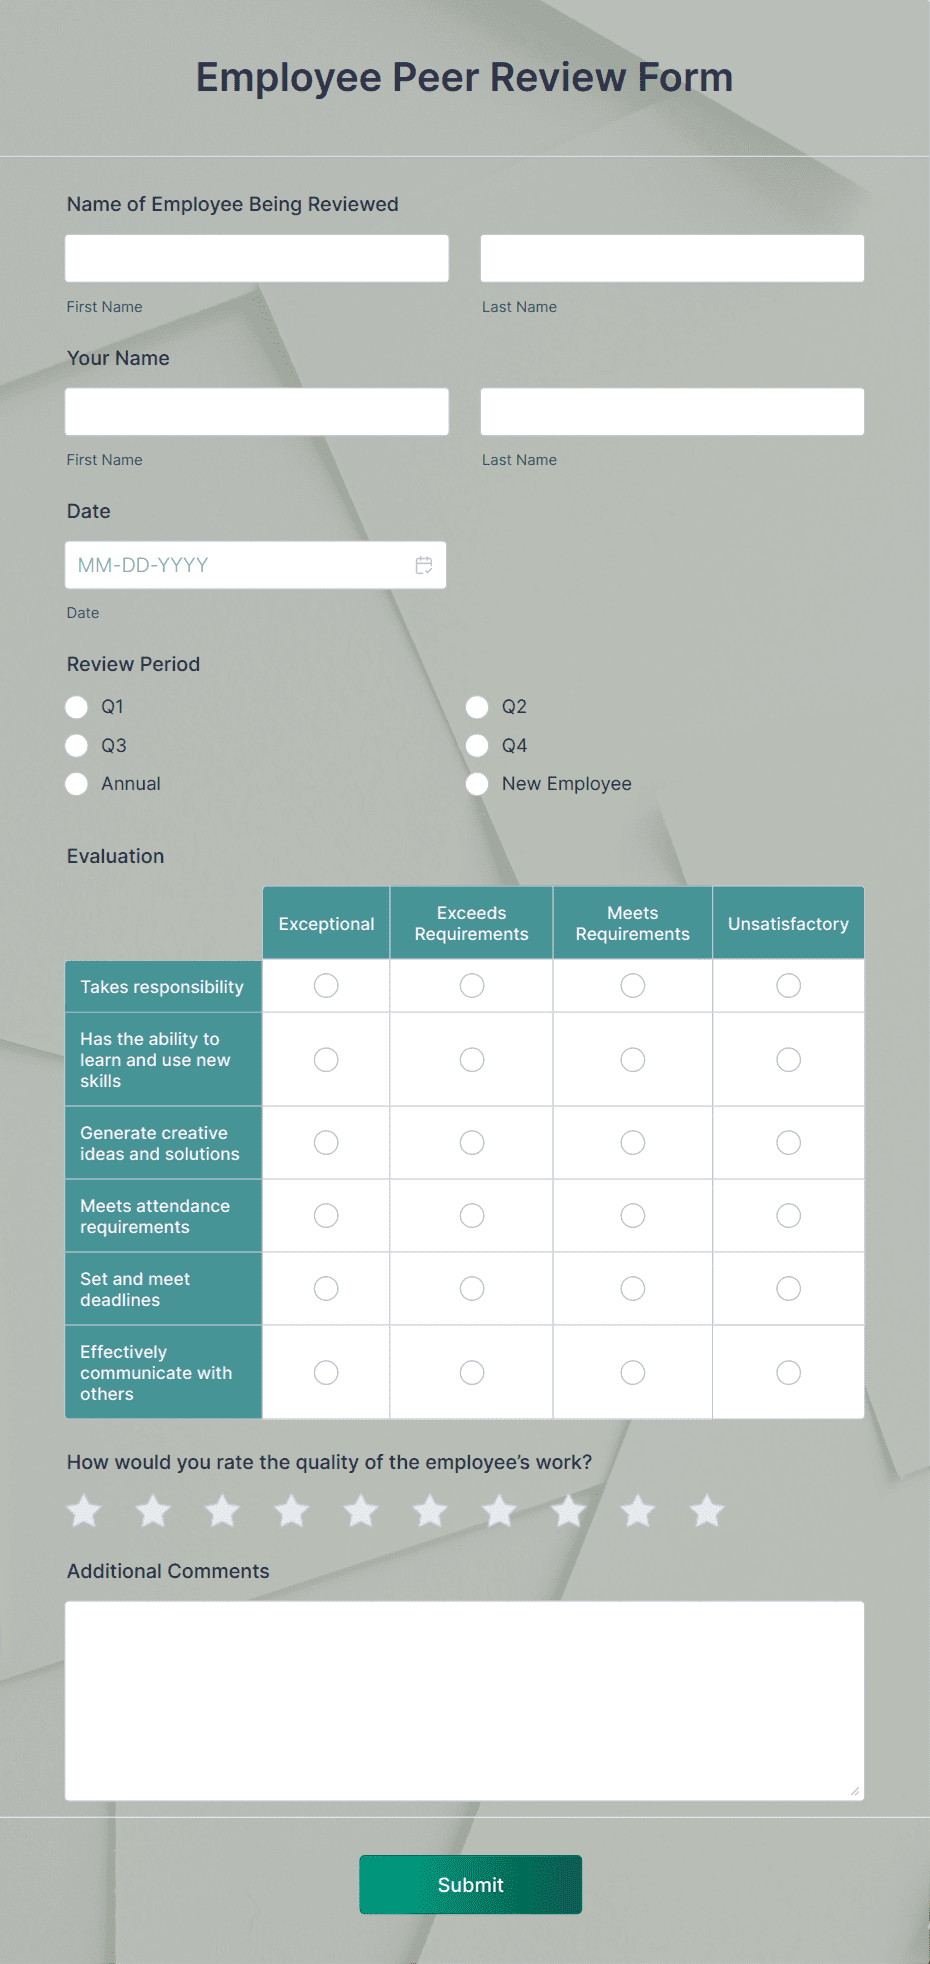Rate ability to learn new skills as Exceeds Requirements
Screen dimensions: 930x1964
point(471,1059)
